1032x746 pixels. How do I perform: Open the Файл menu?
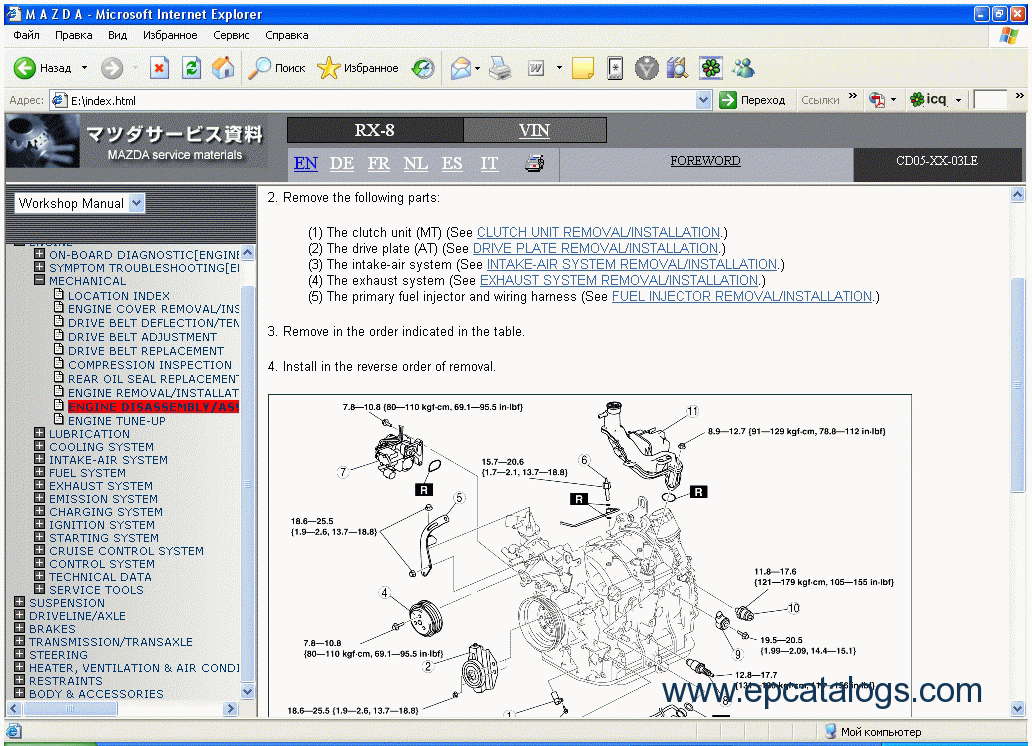tap(26, 35)
